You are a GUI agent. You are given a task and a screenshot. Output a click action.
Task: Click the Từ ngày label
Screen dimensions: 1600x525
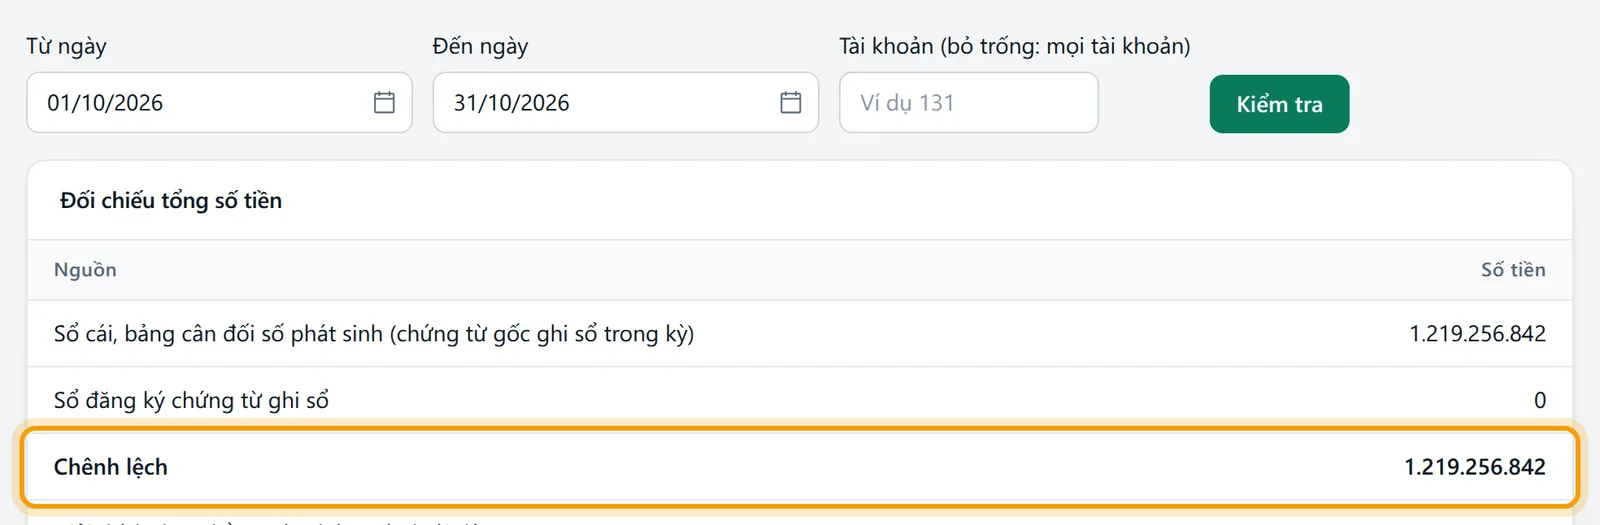[x=66, y=46]
